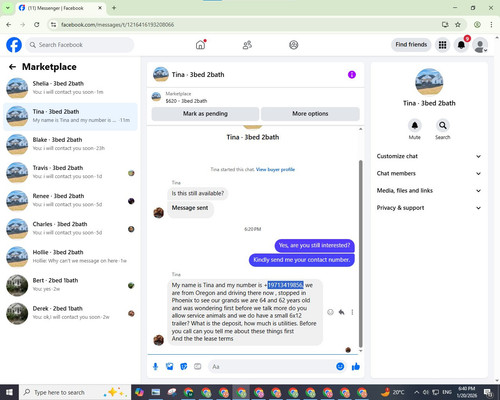500x400 pixels.
Task: Click the chat scrollbar thumb
Action: point(360,253)
